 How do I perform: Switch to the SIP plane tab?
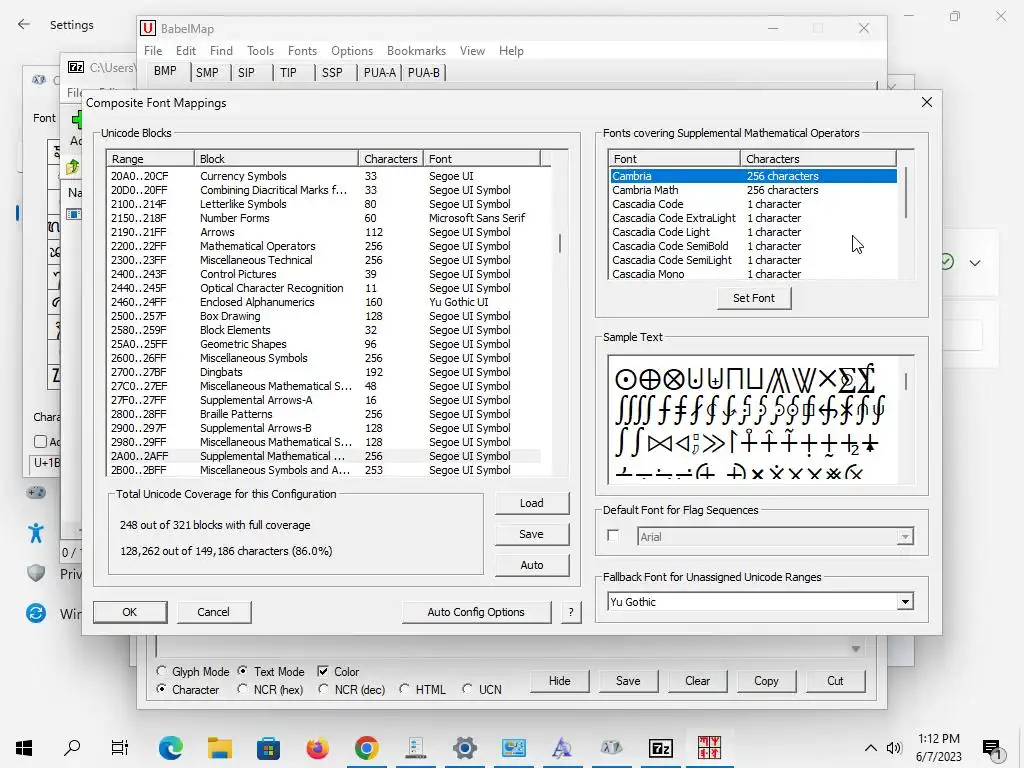[x=246, y=72]
